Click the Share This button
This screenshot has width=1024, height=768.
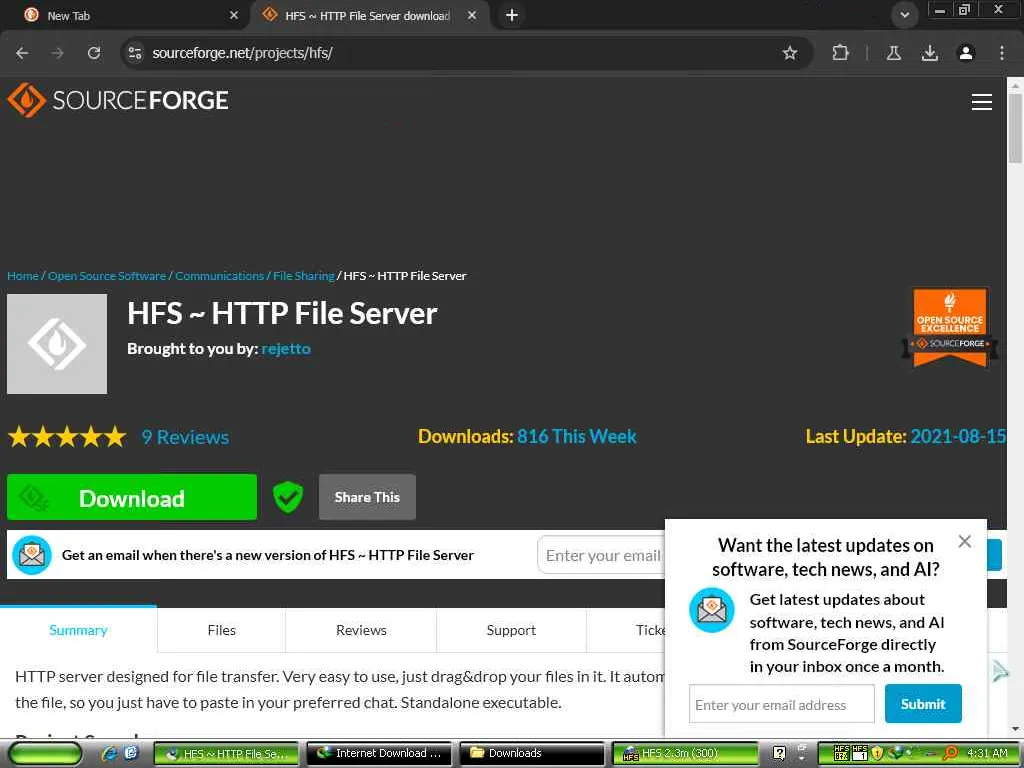[x=367, y=498]
